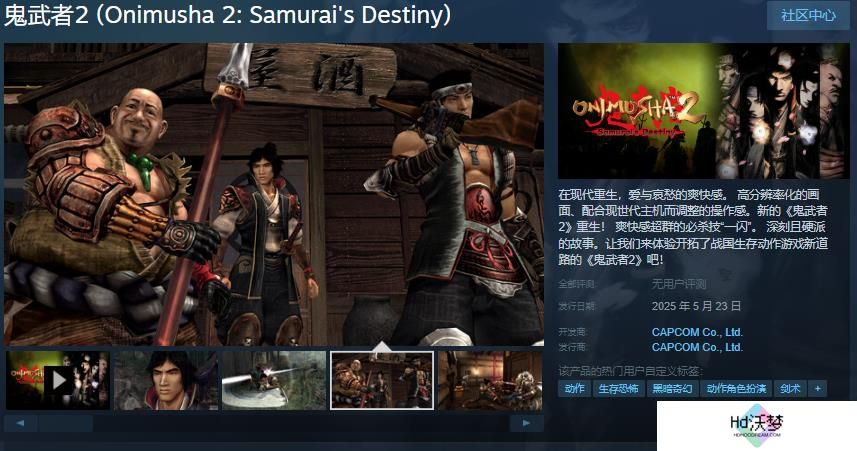Open the CAPCOM Co., Ltd. developer link
Viewport: 857px width, 451px height.
point(697,332)
